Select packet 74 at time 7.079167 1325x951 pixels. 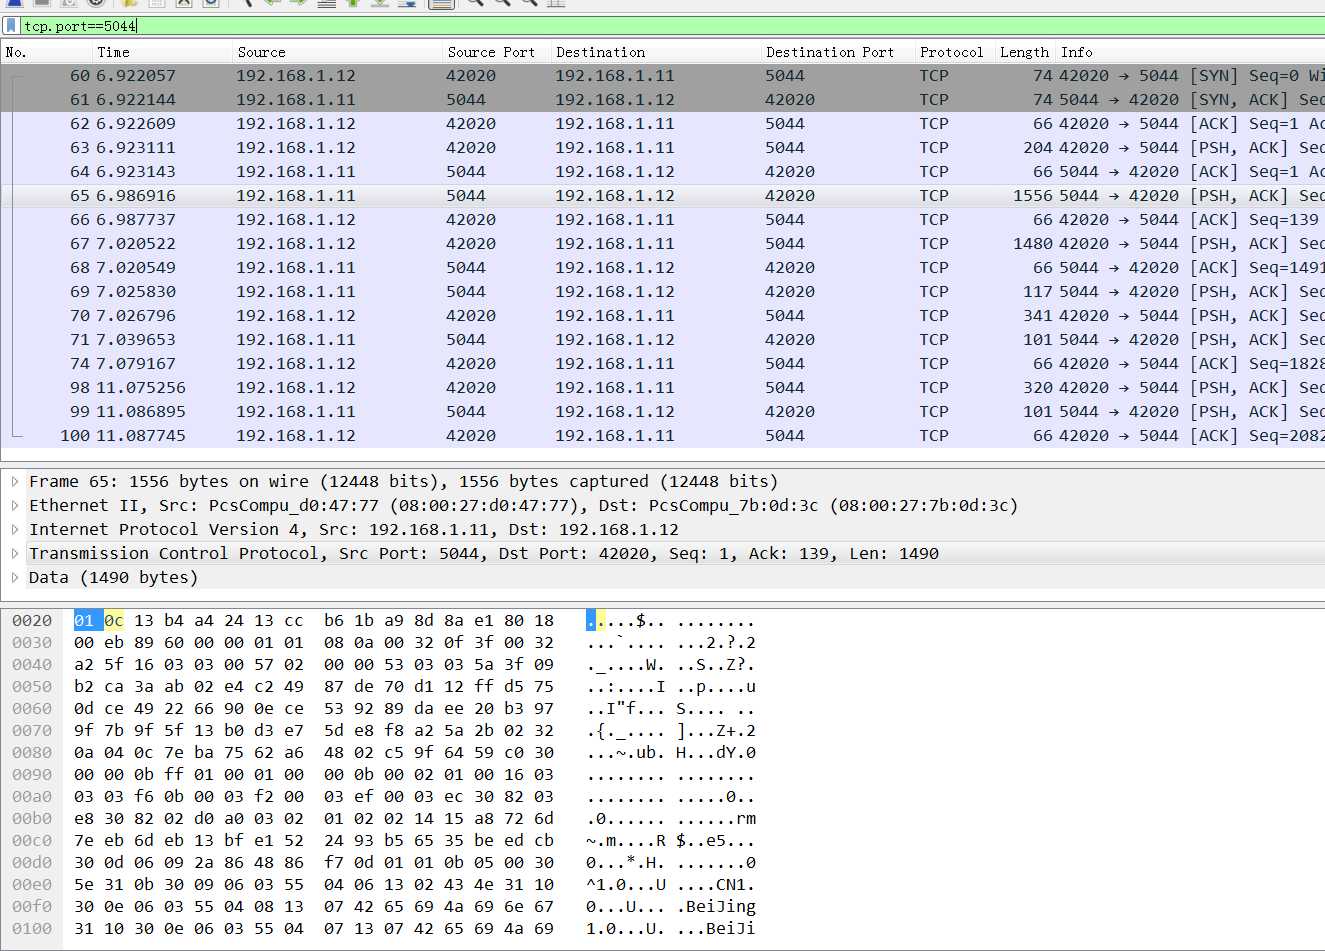point(662,364)
